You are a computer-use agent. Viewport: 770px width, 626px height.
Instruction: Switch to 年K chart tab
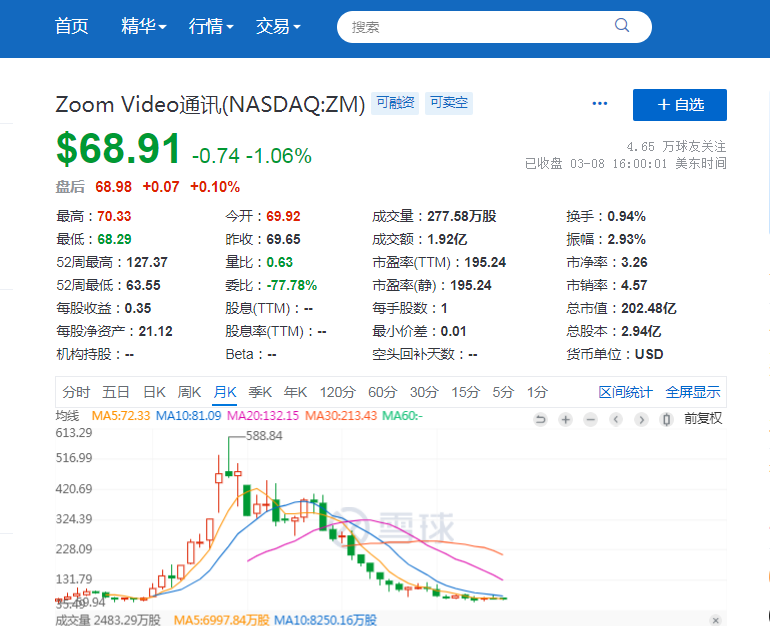(295, 392)
